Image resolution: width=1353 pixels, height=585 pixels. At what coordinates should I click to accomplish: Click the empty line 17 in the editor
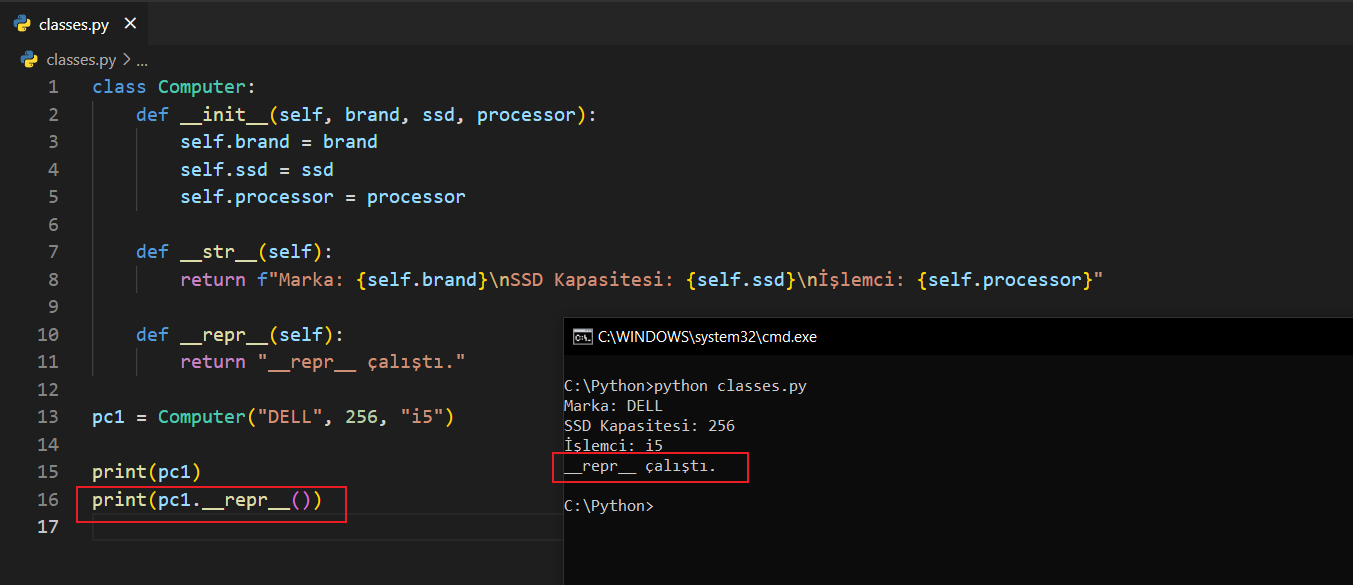300,527
